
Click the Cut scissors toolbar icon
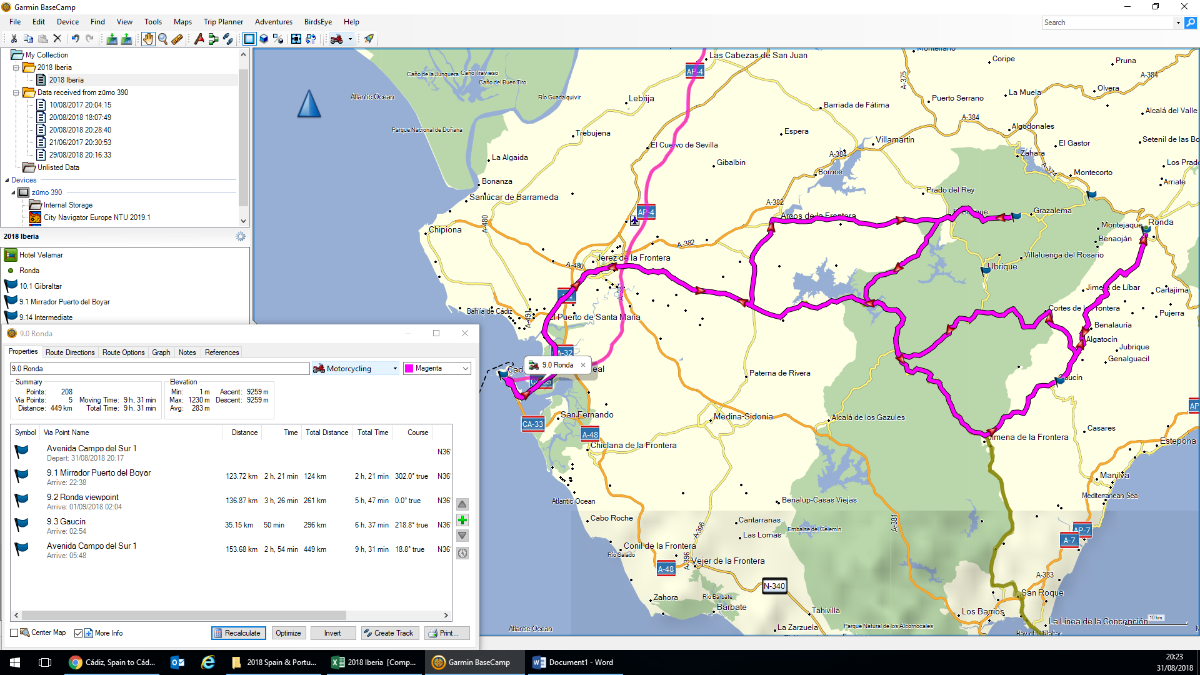14,39
